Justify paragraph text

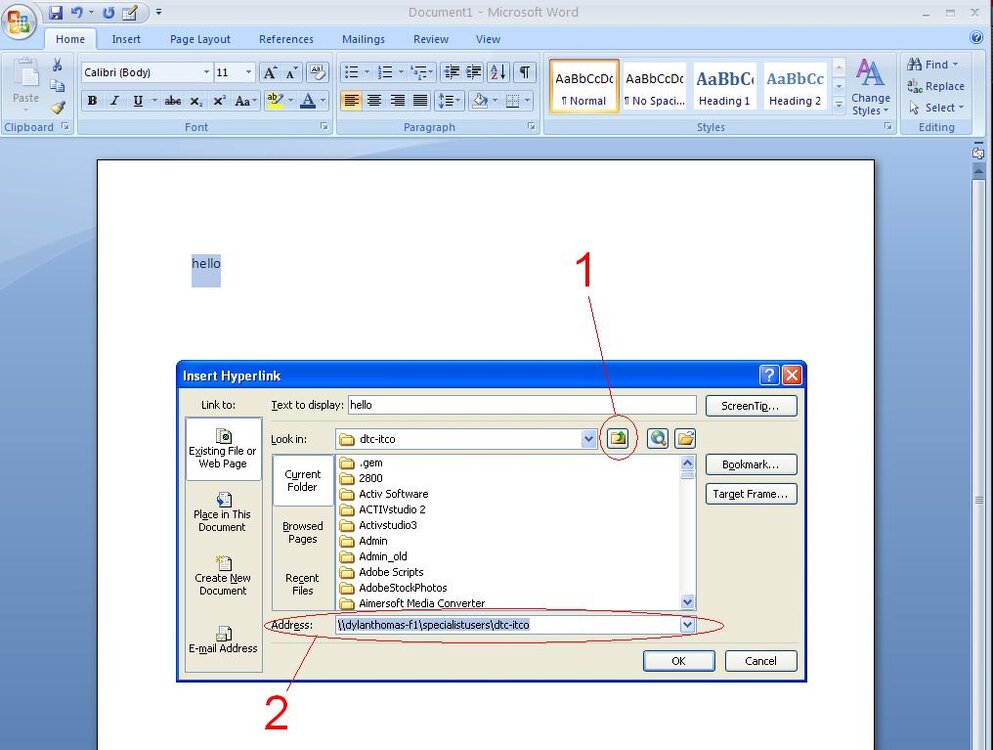click(x=421, y=101)
